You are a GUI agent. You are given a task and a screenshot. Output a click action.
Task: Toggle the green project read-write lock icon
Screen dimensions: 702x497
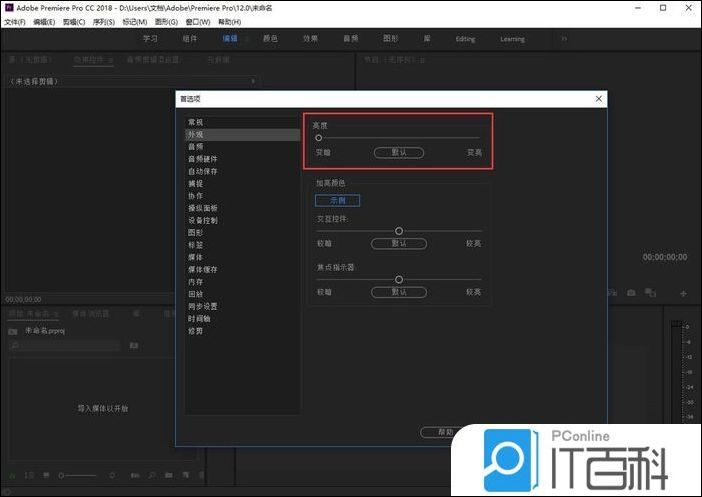[x=12, y=476]
